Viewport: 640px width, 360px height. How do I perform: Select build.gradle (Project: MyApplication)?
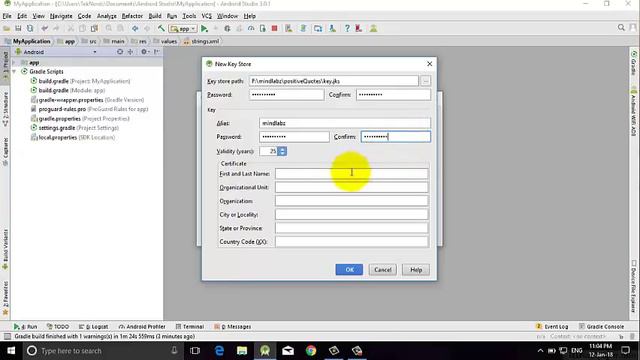pyautogui.click(x=80, y=81)
